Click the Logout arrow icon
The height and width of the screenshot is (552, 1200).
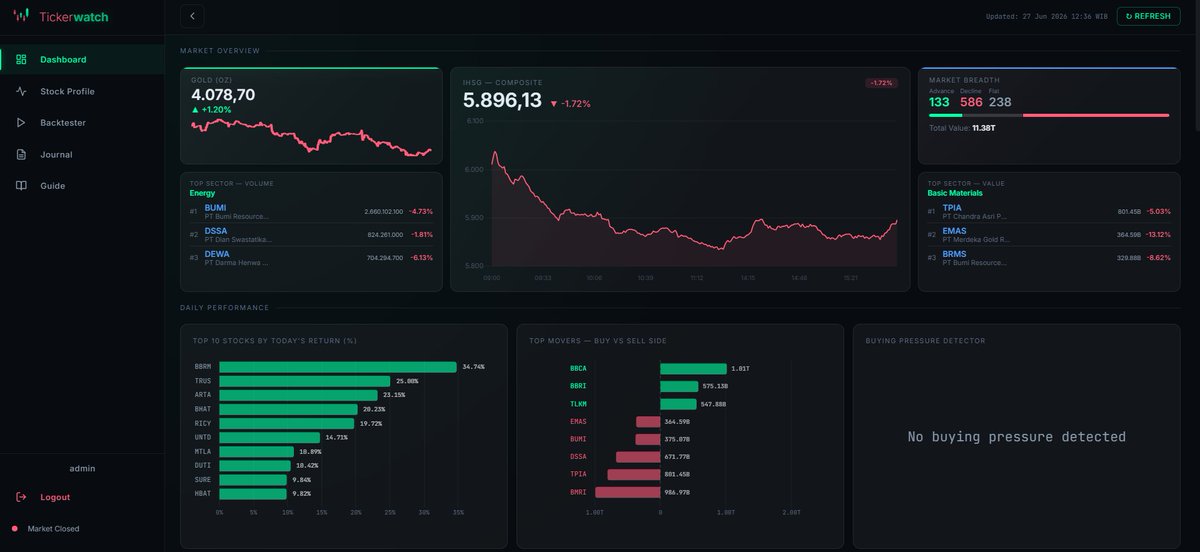click(x=21, y=497)
